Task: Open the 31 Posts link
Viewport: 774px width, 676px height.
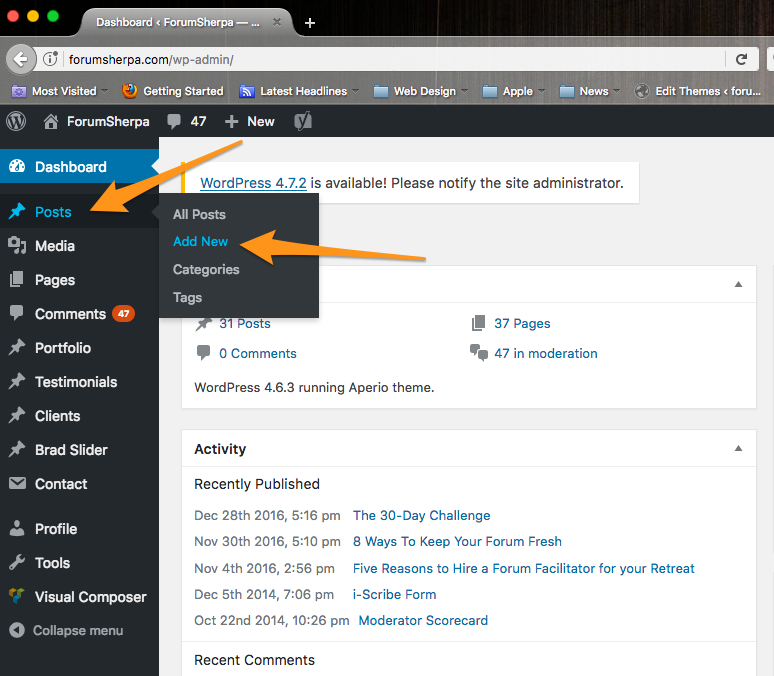Action: point(245,323)
